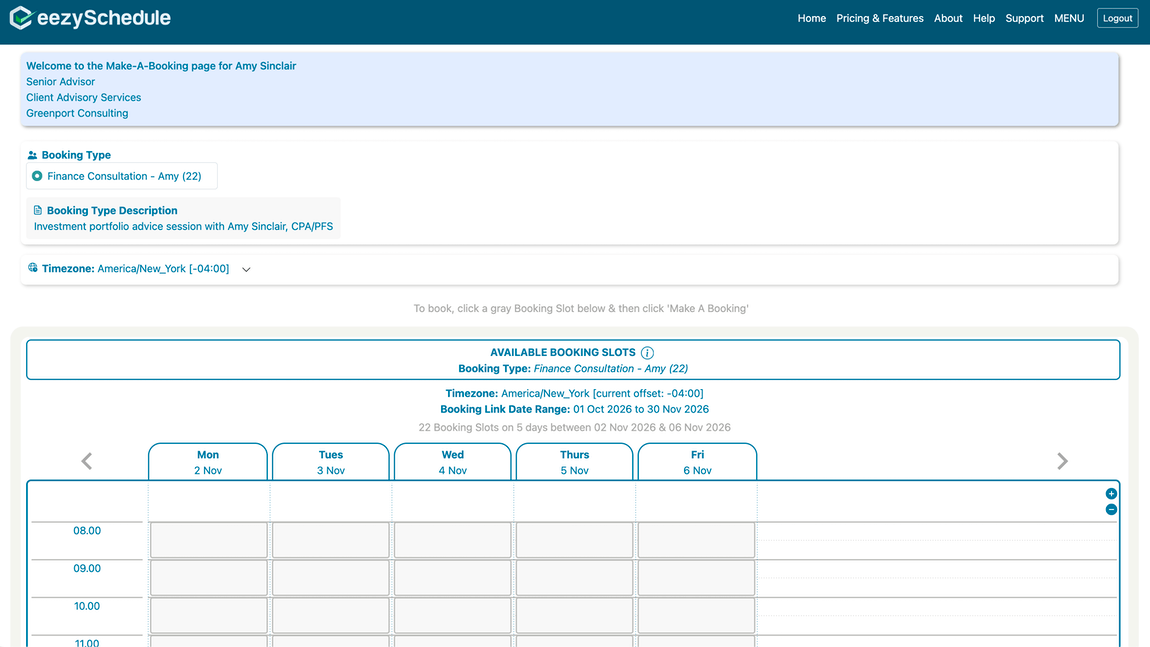
Task: Pick the Tuesday 09.00 booking slot
Action: pyautogui.click(x=331, y=577)
